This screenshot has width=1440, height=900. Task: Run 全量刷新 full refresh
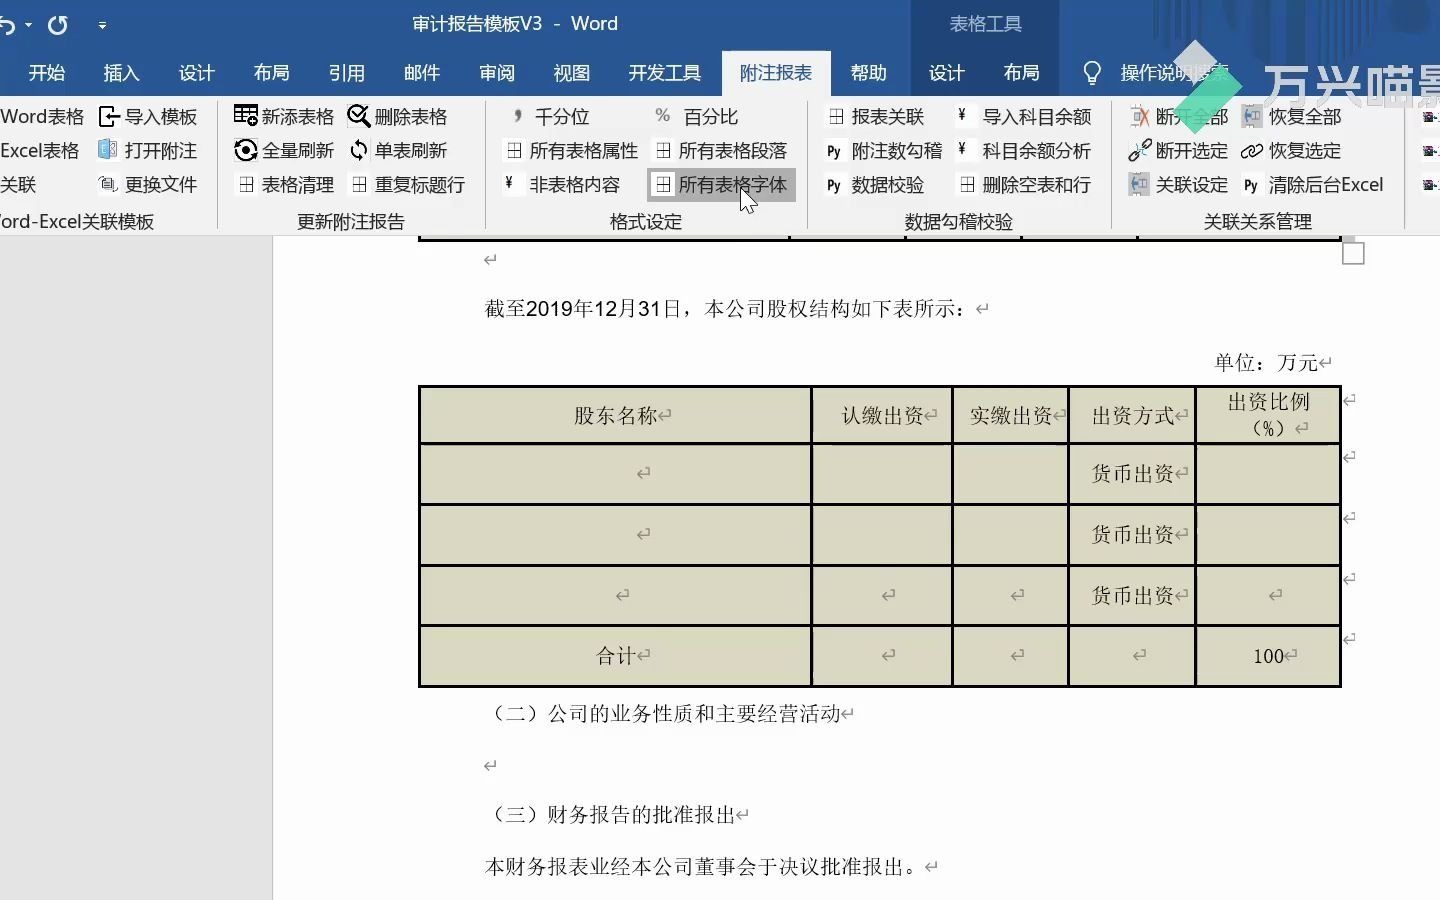tap(284, 151)
